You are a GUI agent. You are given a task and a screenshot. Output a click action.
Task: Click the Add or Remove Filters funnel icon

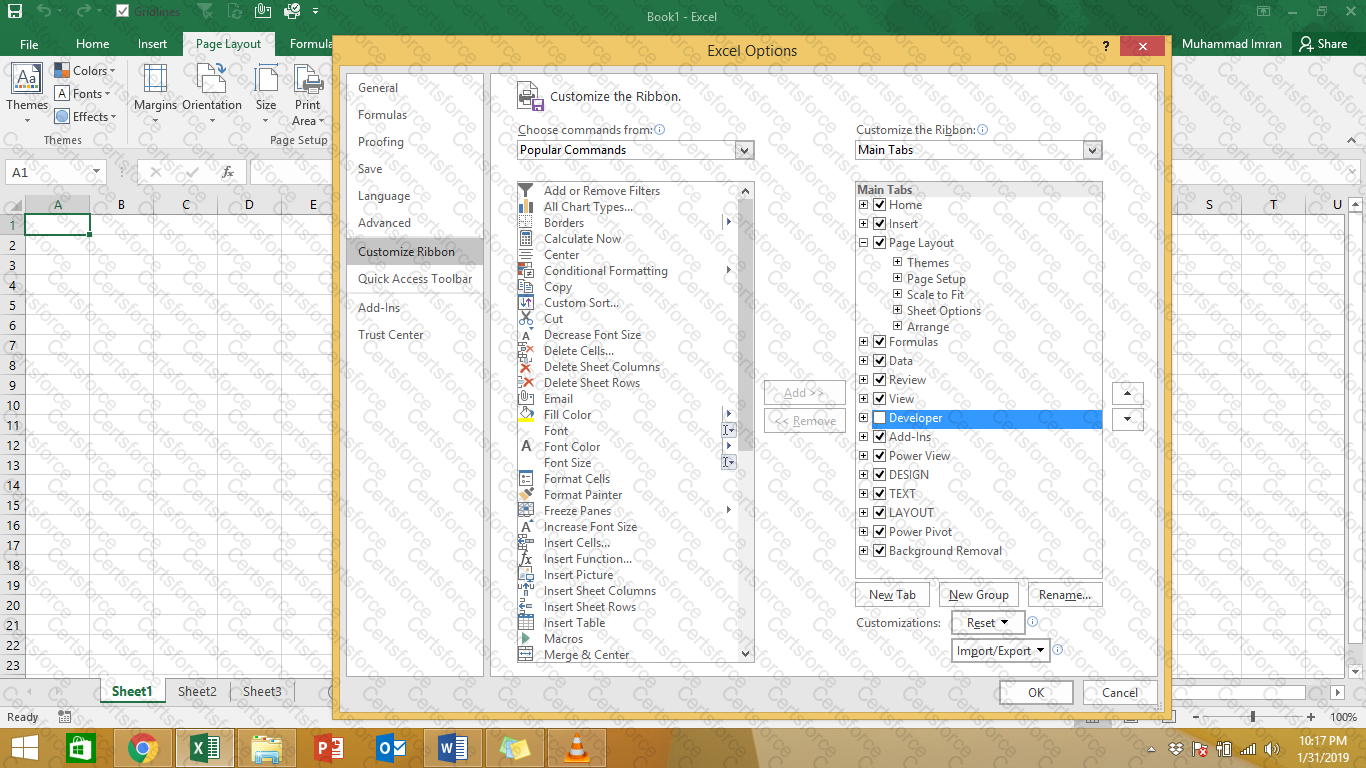point(526,190)
